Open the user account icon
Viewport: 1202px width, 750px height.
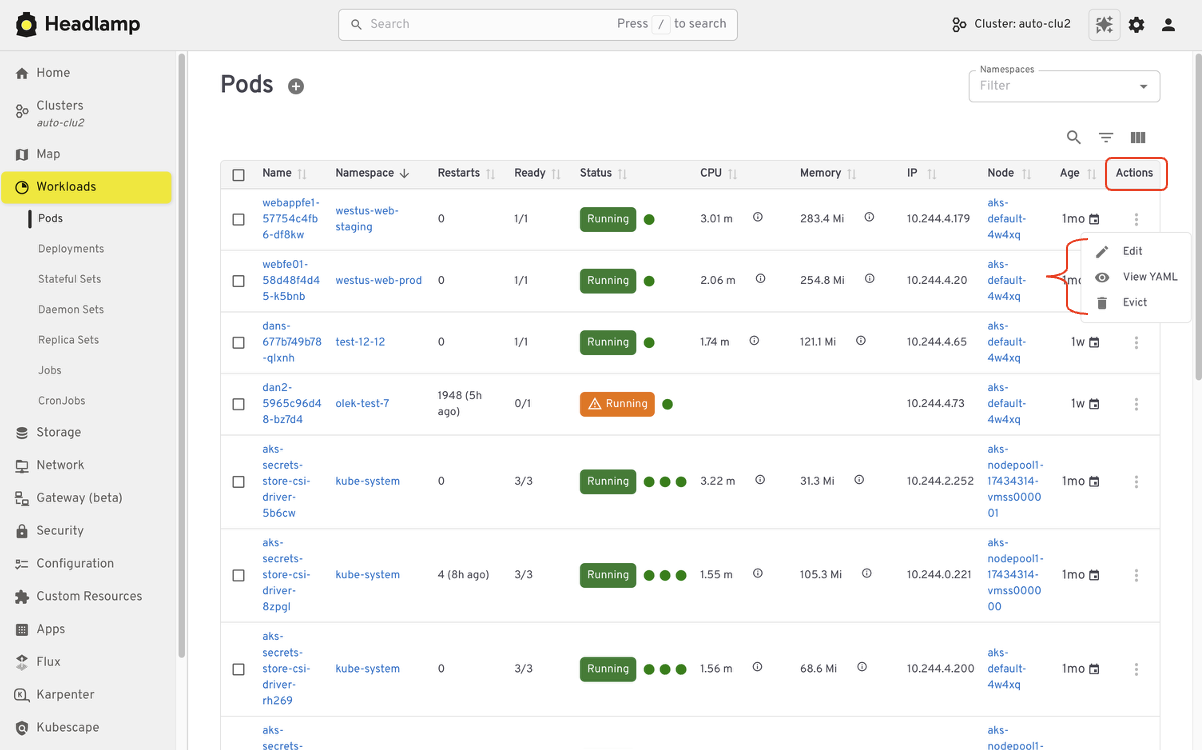[x=1168, y=24]
